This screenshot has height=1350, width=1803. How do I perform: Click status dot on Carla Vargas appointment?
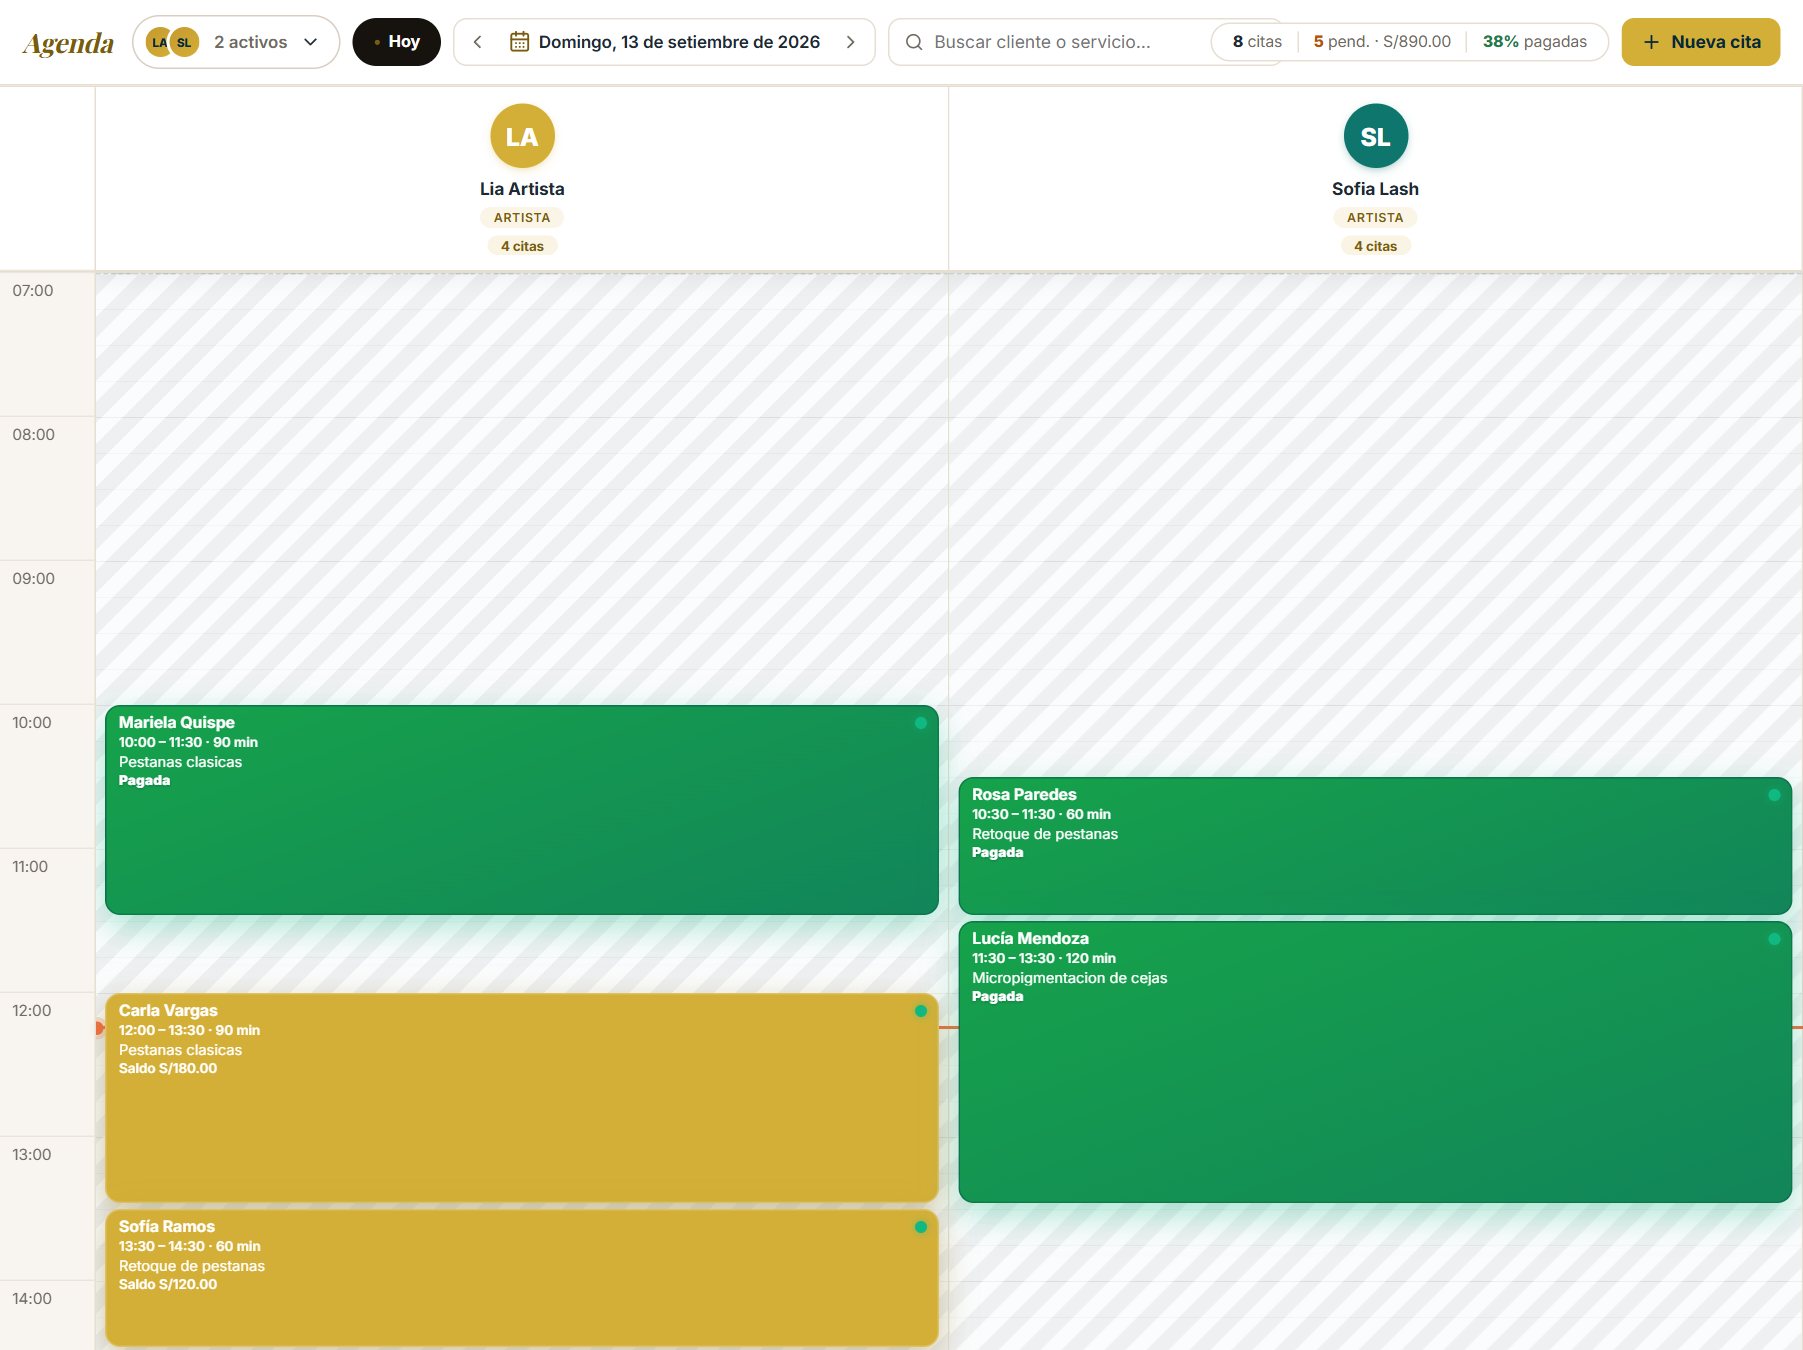point(920,1011)
